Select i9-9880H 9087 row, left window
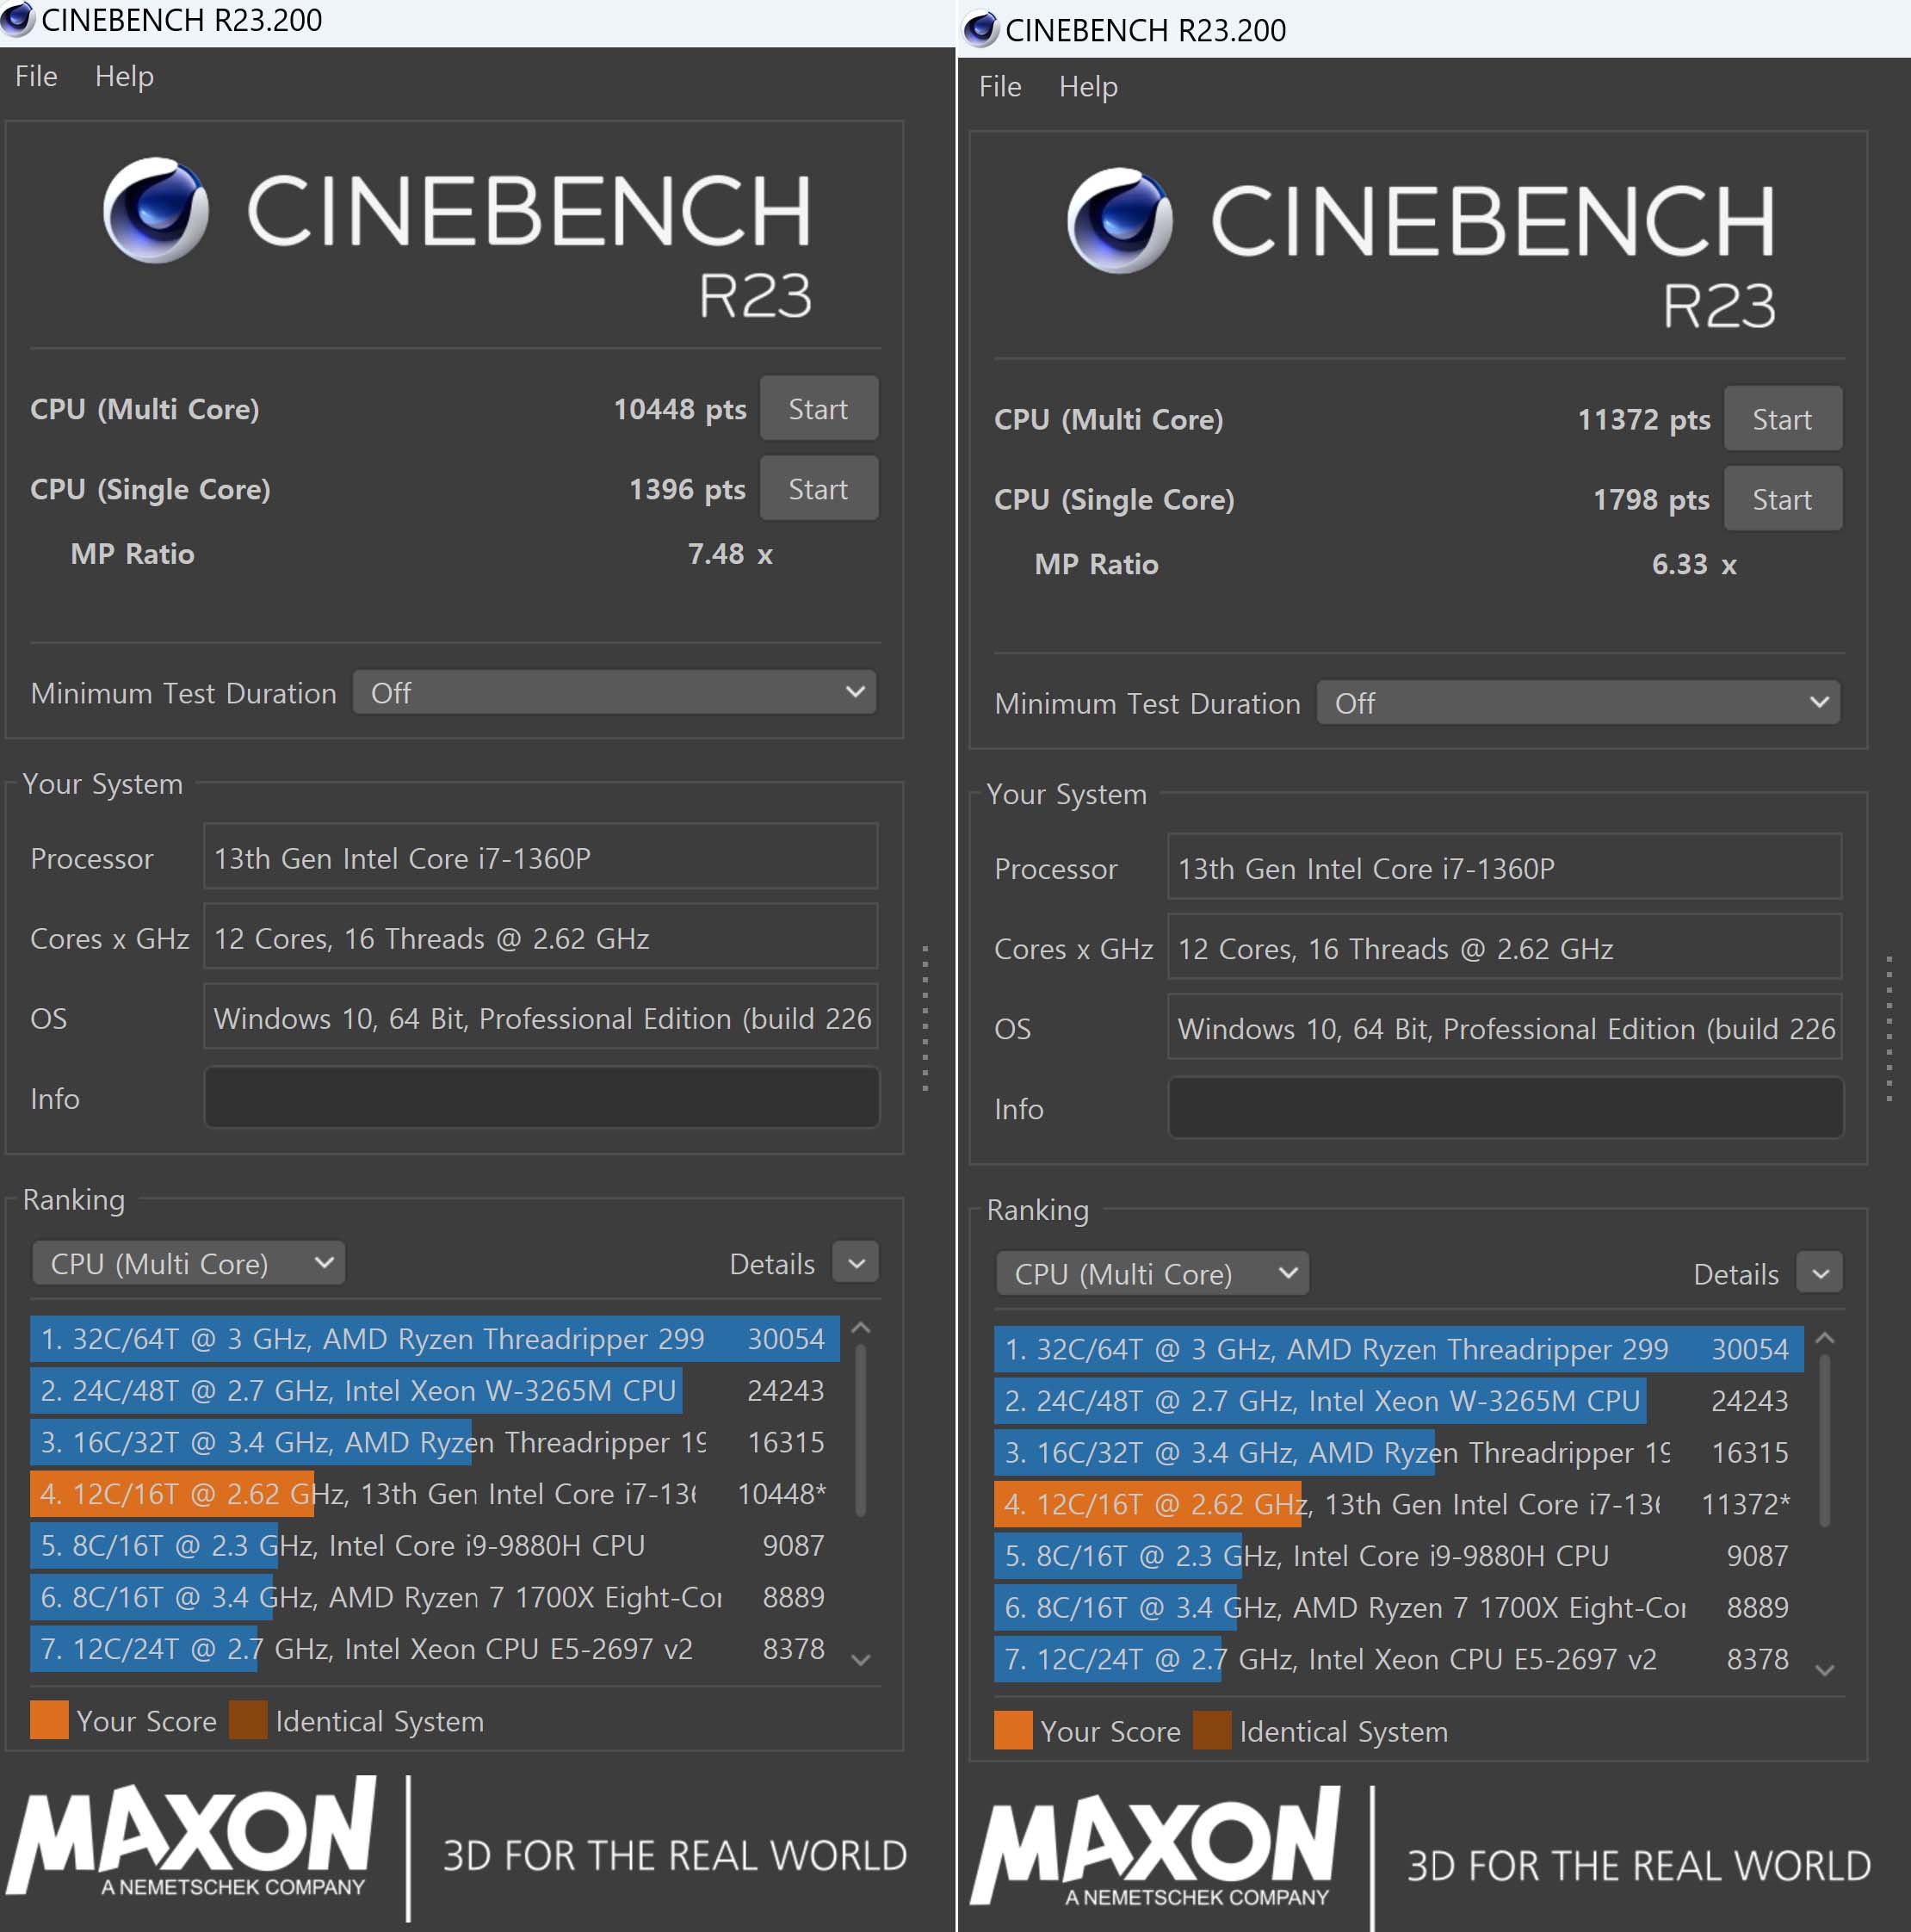Viewport: 1911px width, 1932px height. tap(435, 1545)
